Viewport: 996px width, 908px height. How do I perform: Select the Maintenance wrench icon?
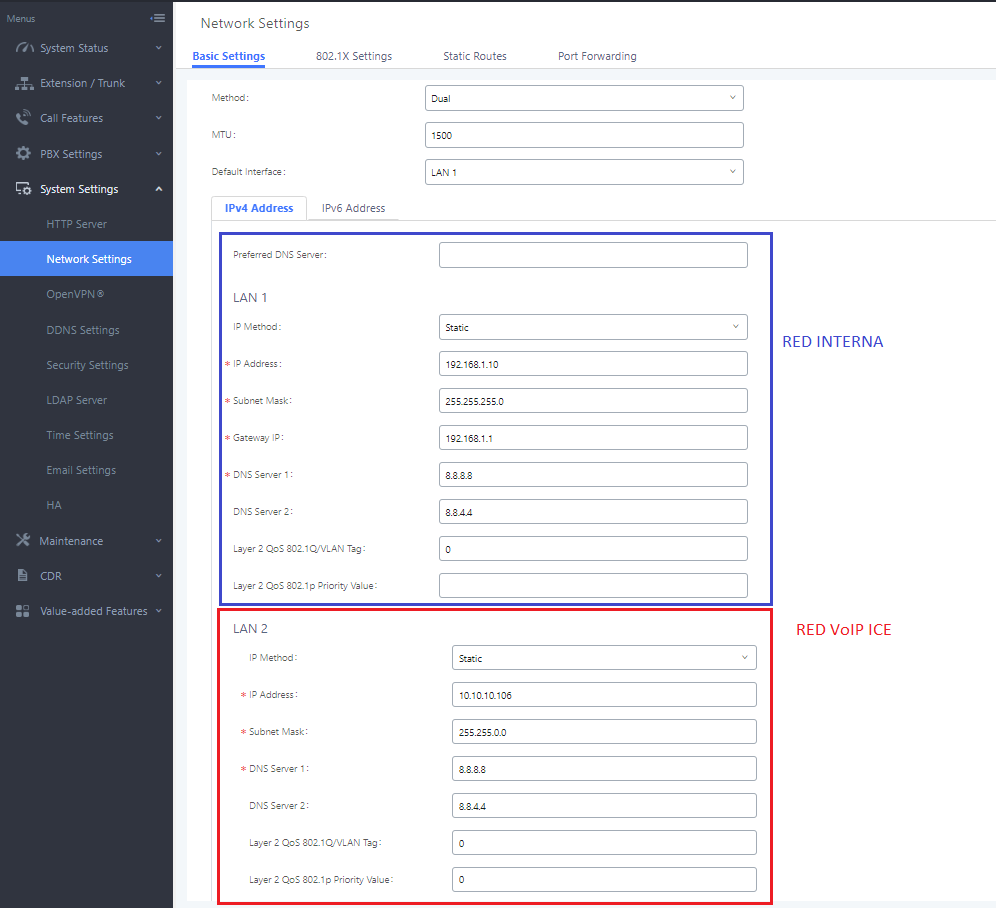pyautogui.click(x=23, y=540)
